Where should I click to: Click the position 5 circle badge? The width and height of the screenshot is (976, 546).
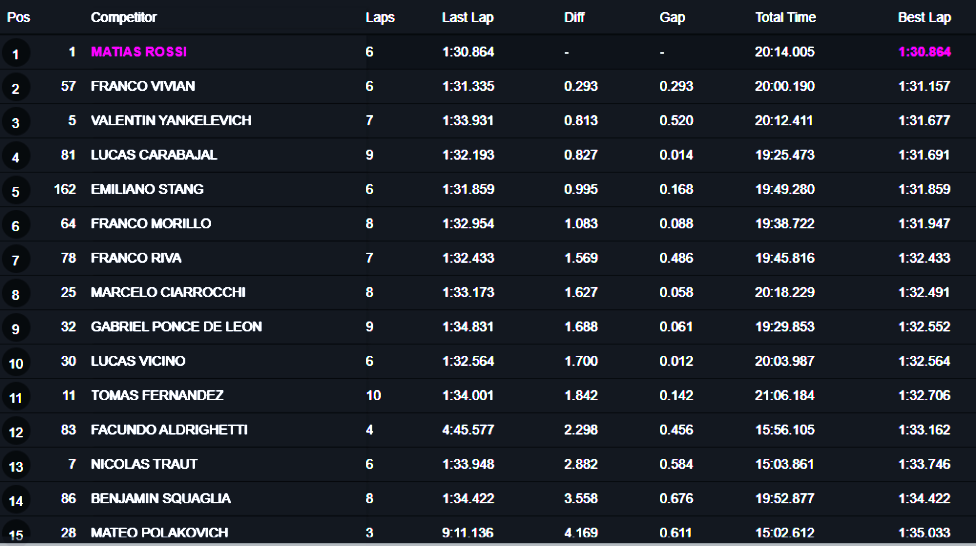coord(16,191)
